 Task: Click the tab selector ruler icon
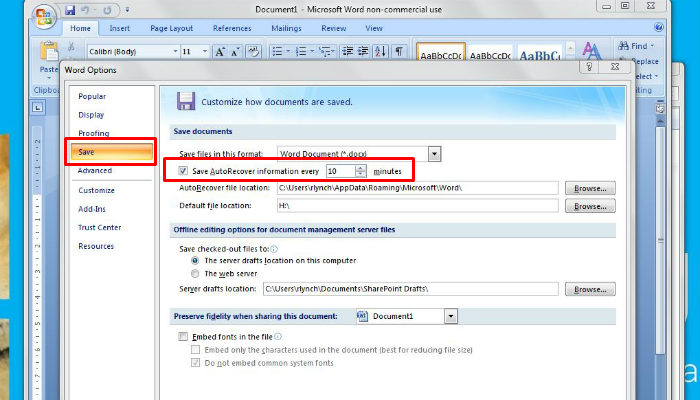coord(38,107)
